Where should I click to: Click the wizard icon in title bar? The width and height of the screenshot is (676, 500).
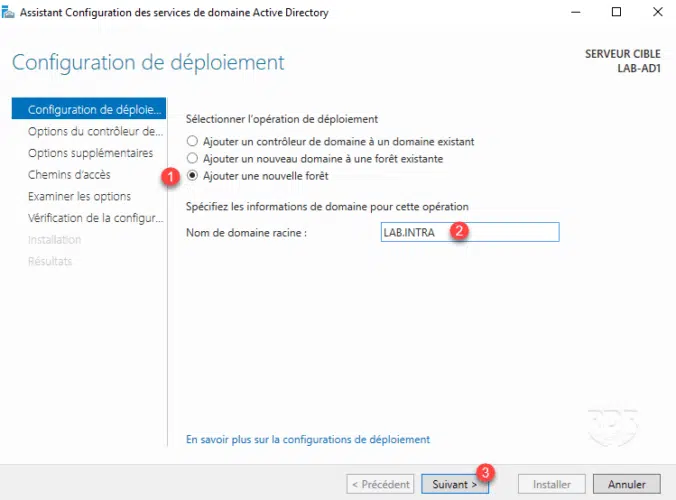click(8, 12)
